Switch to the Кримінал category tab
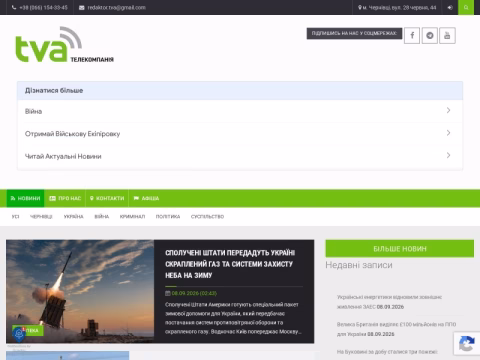The height and width of the screenshot is (360, 480). click(x=132, y=217)
